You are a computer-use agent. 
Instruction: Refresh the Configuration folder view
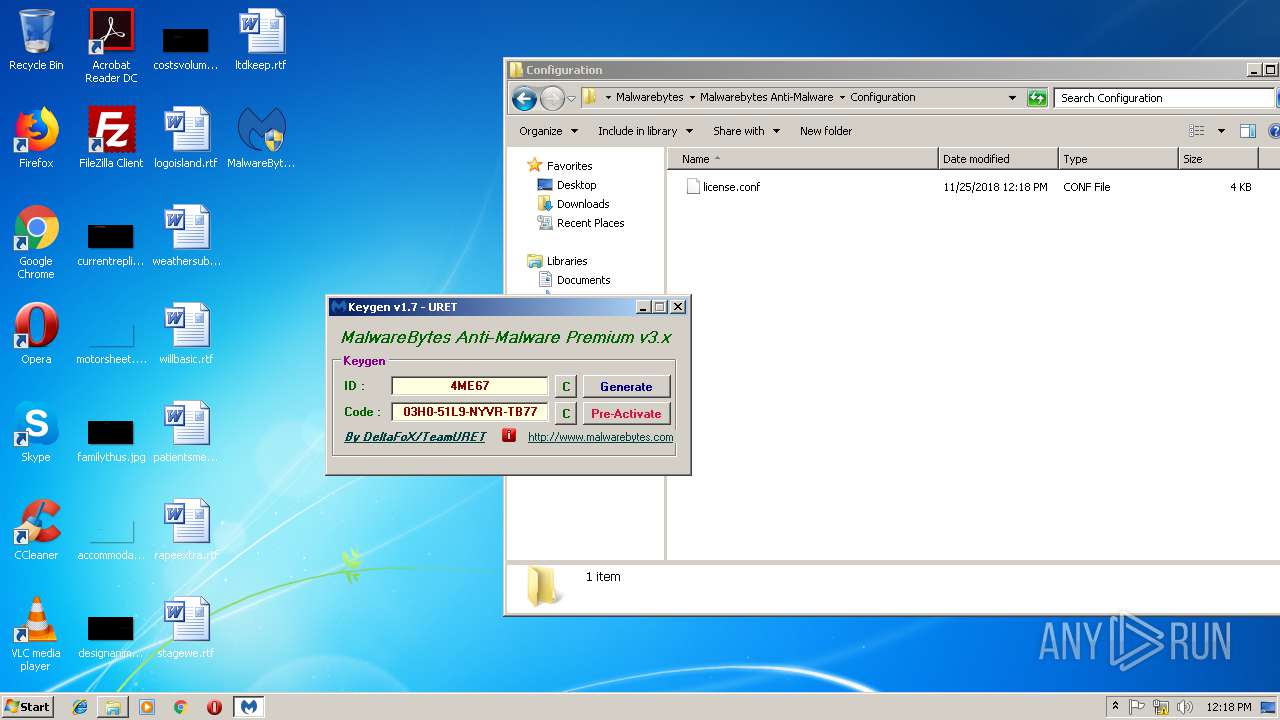1037,98
